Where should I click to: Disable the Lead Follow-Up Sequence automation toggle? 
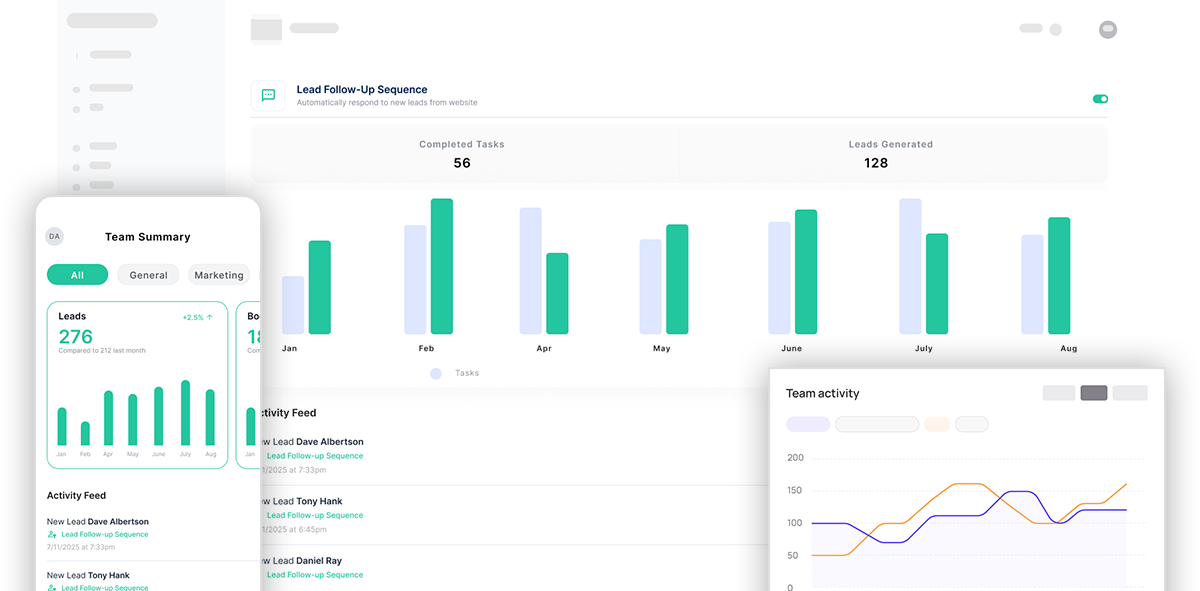pyautogui.click(x=1100, y=99)
